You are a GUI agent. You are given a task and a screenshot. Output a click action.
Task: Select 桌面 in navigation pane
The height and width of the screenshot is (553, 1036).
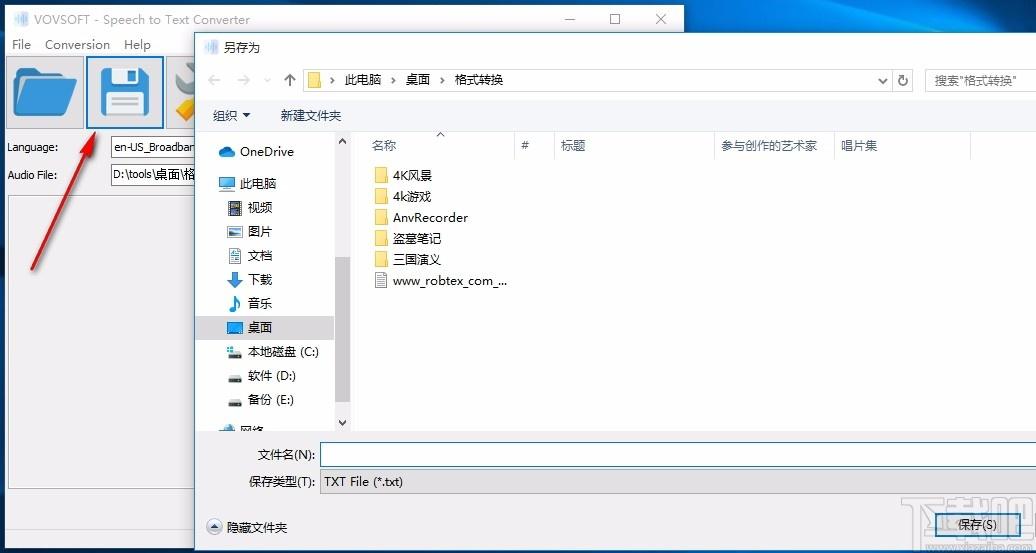coord(265,328)
